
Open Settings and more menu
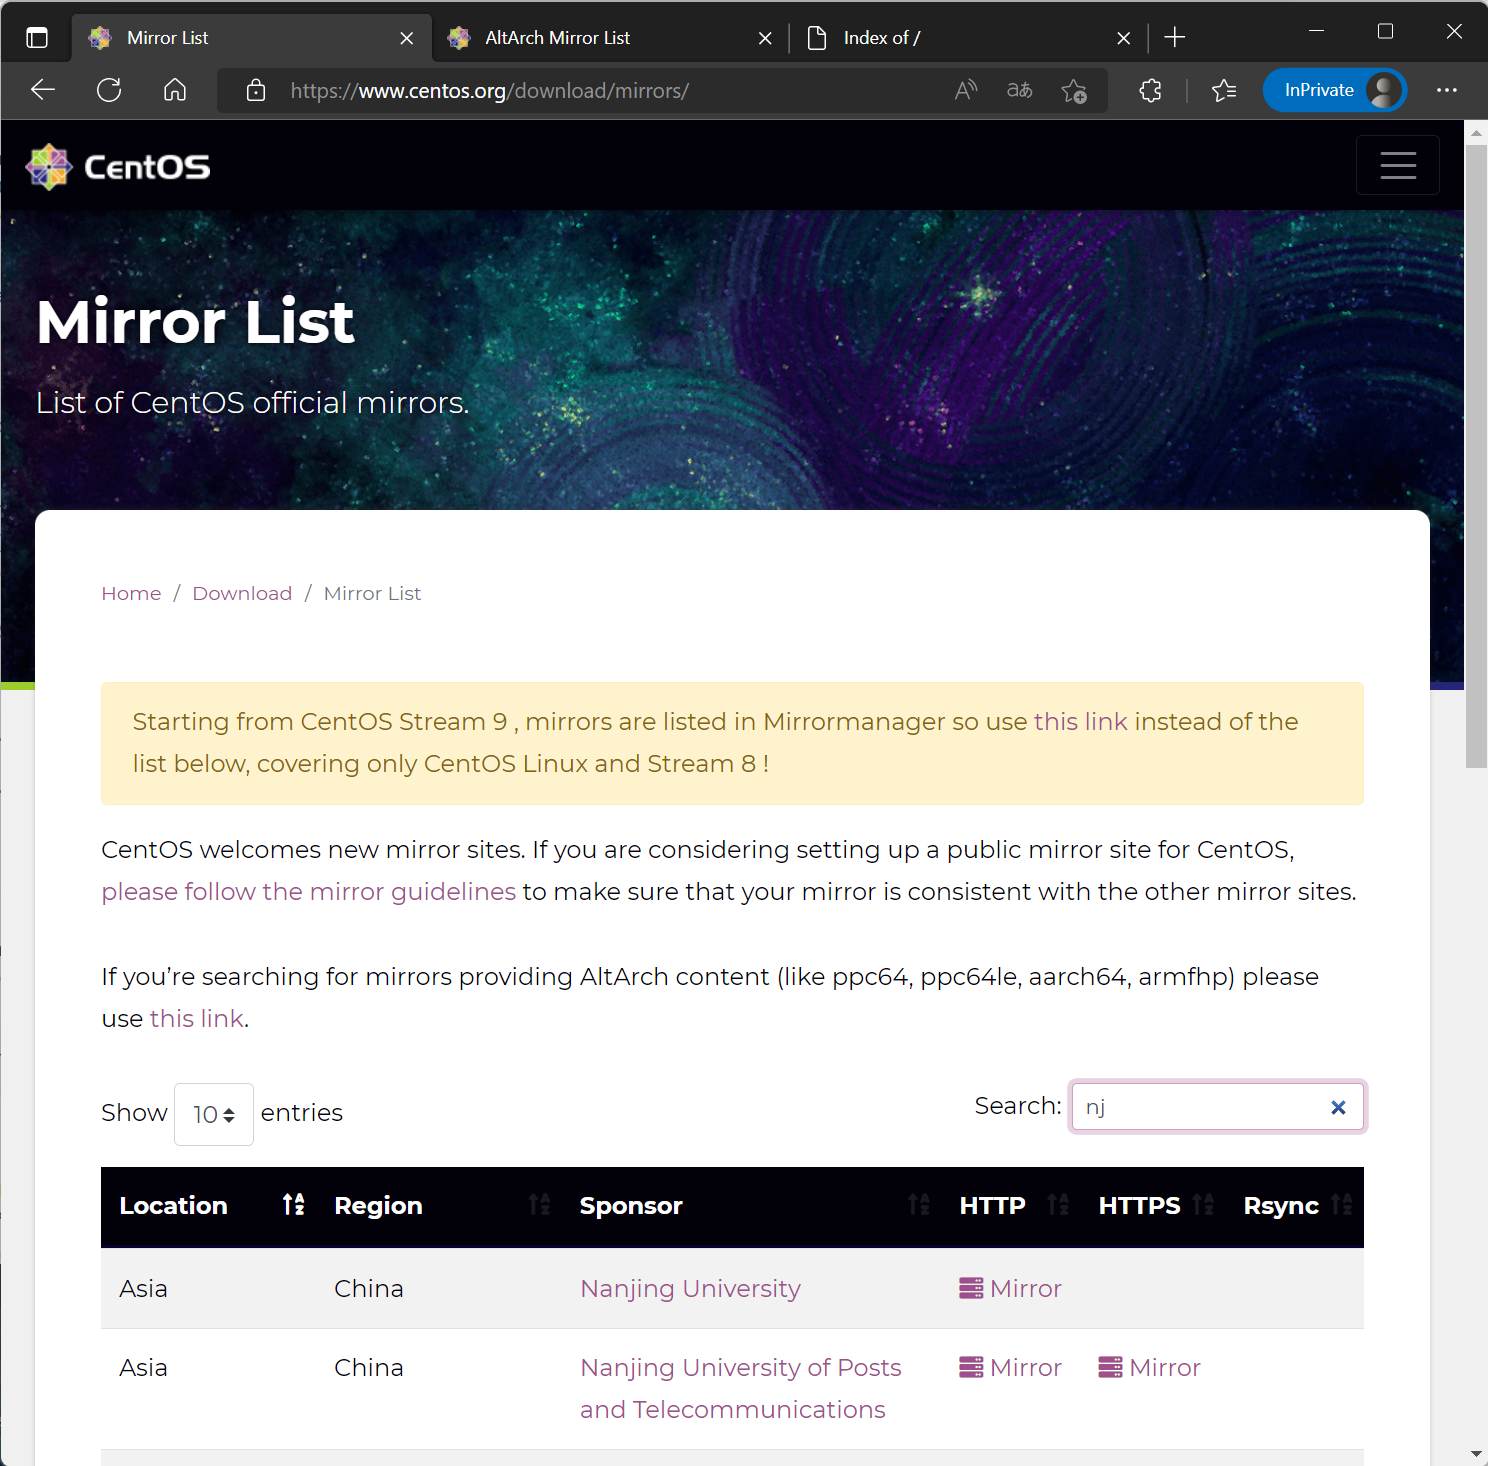(x=1447, y=90)
